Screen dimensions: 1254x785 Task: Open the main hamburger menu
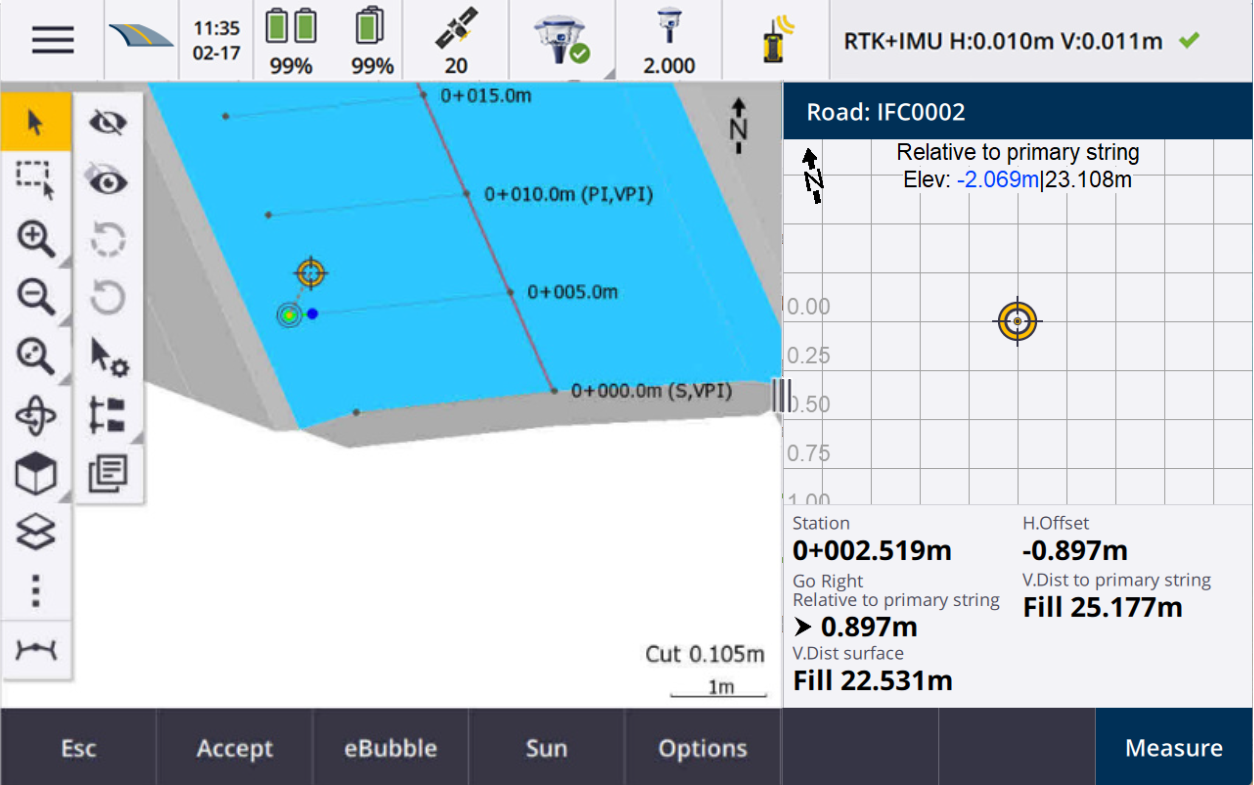[x=52, y=40]
